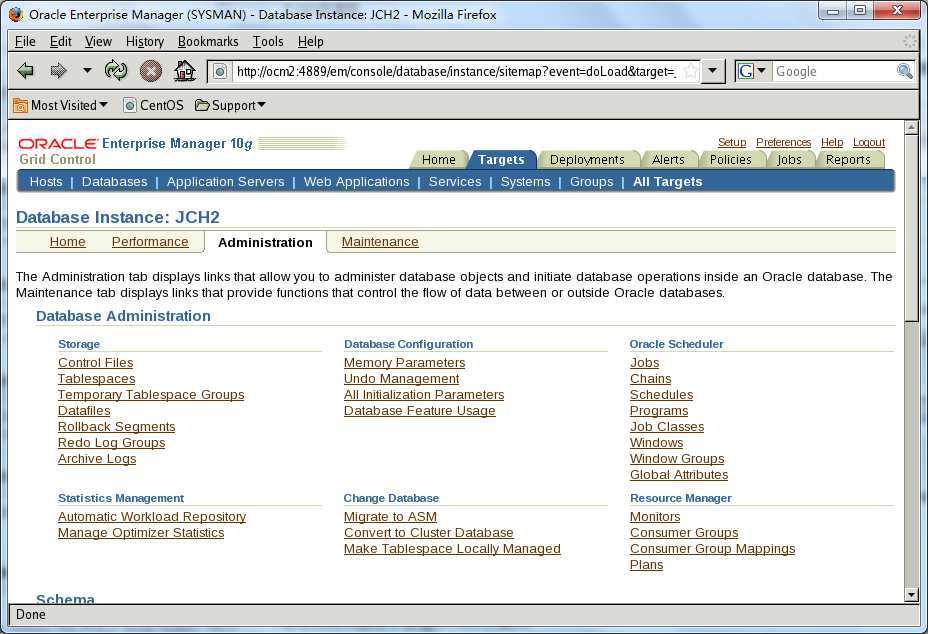Open the History menu
Screen dimensions: 928x634
point(144,41)
